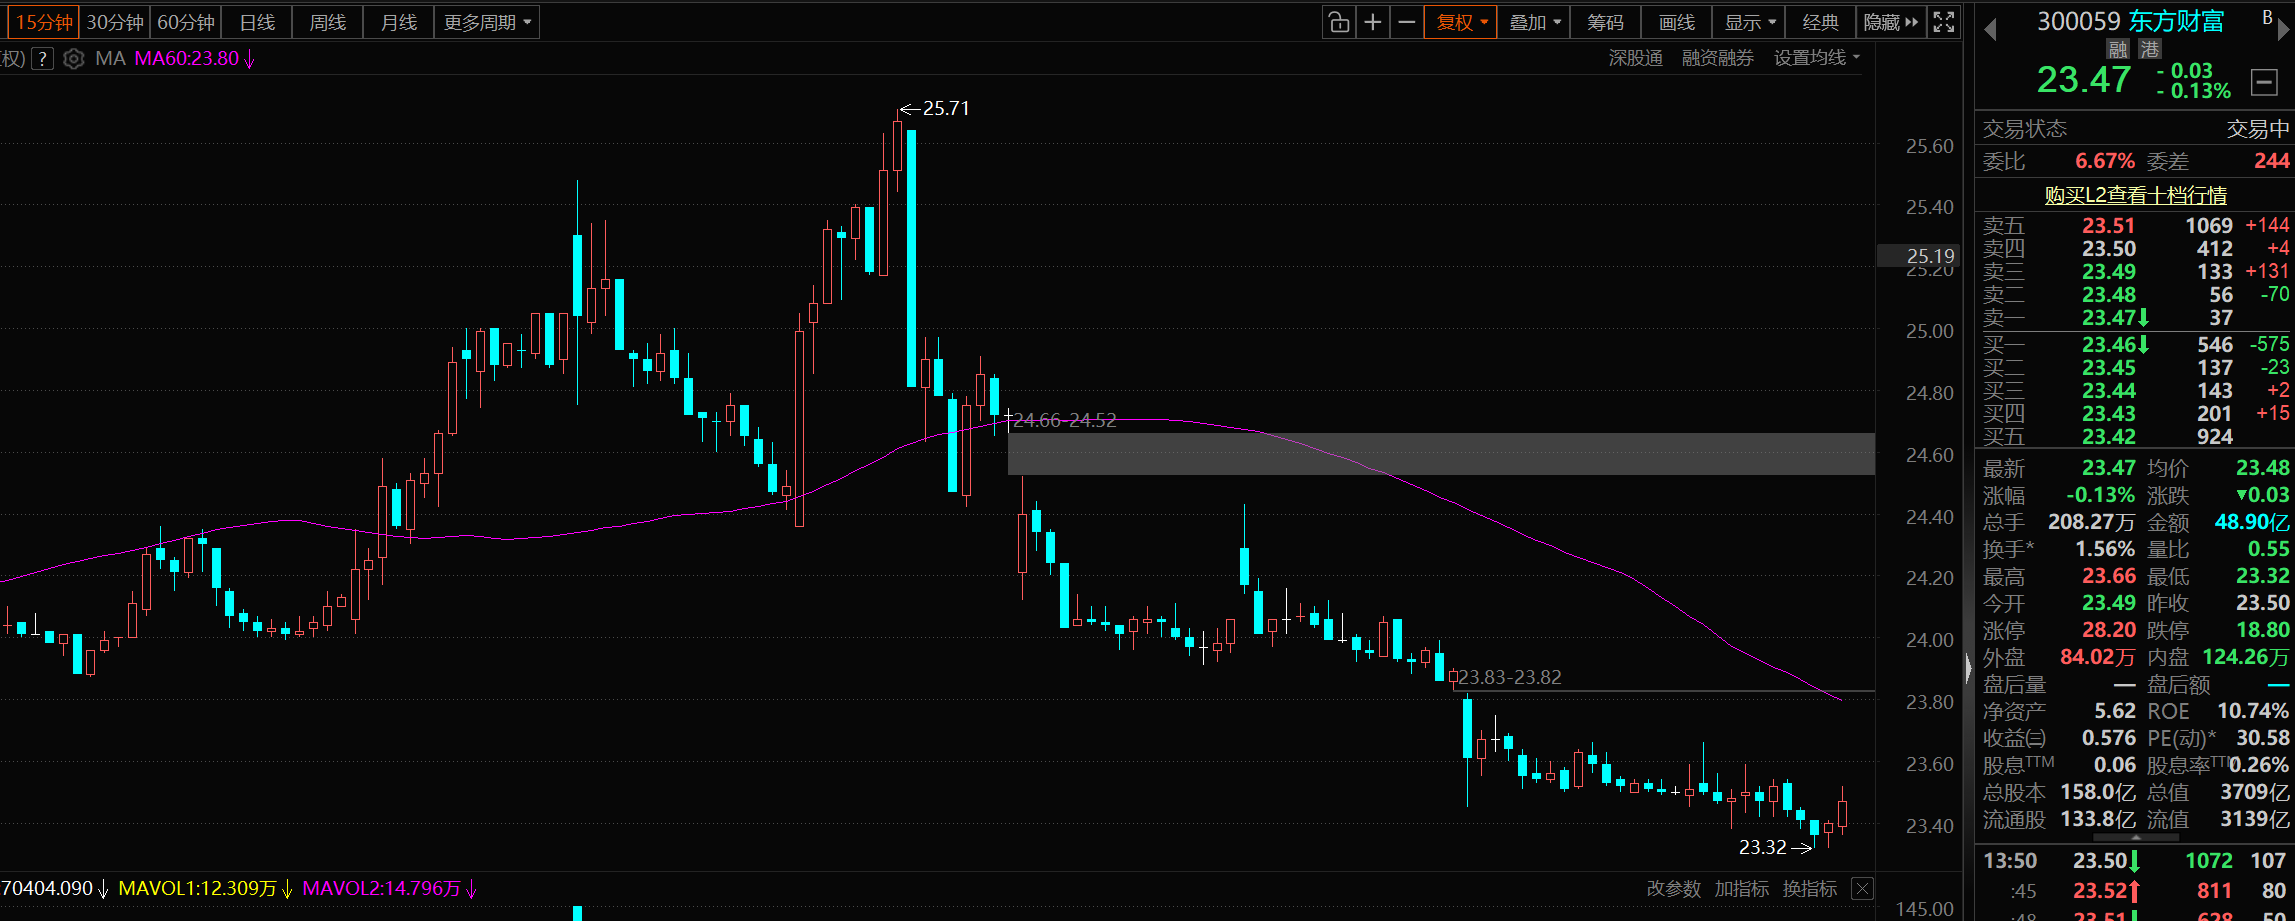Zoom in the K-line chart with plus

[x=1373, y=22]
